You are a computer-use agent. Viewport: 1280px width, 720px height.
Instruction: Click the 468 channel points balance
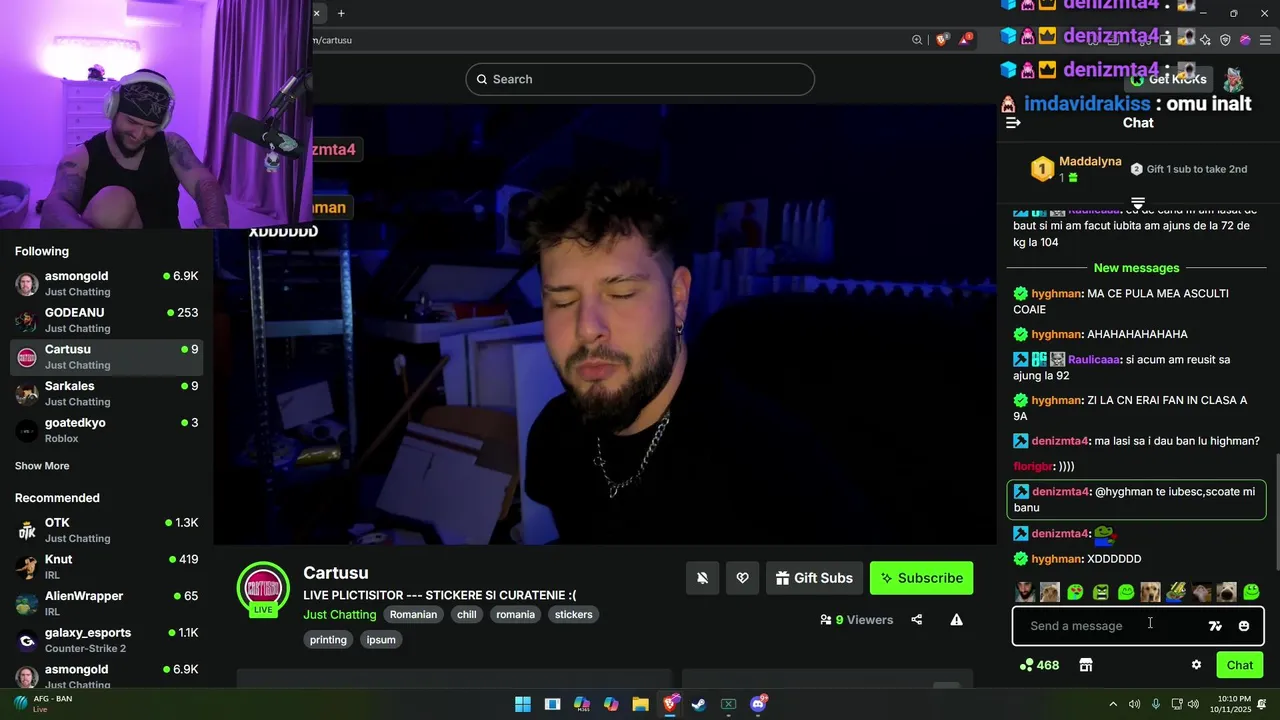click(x=1039, y=665)
